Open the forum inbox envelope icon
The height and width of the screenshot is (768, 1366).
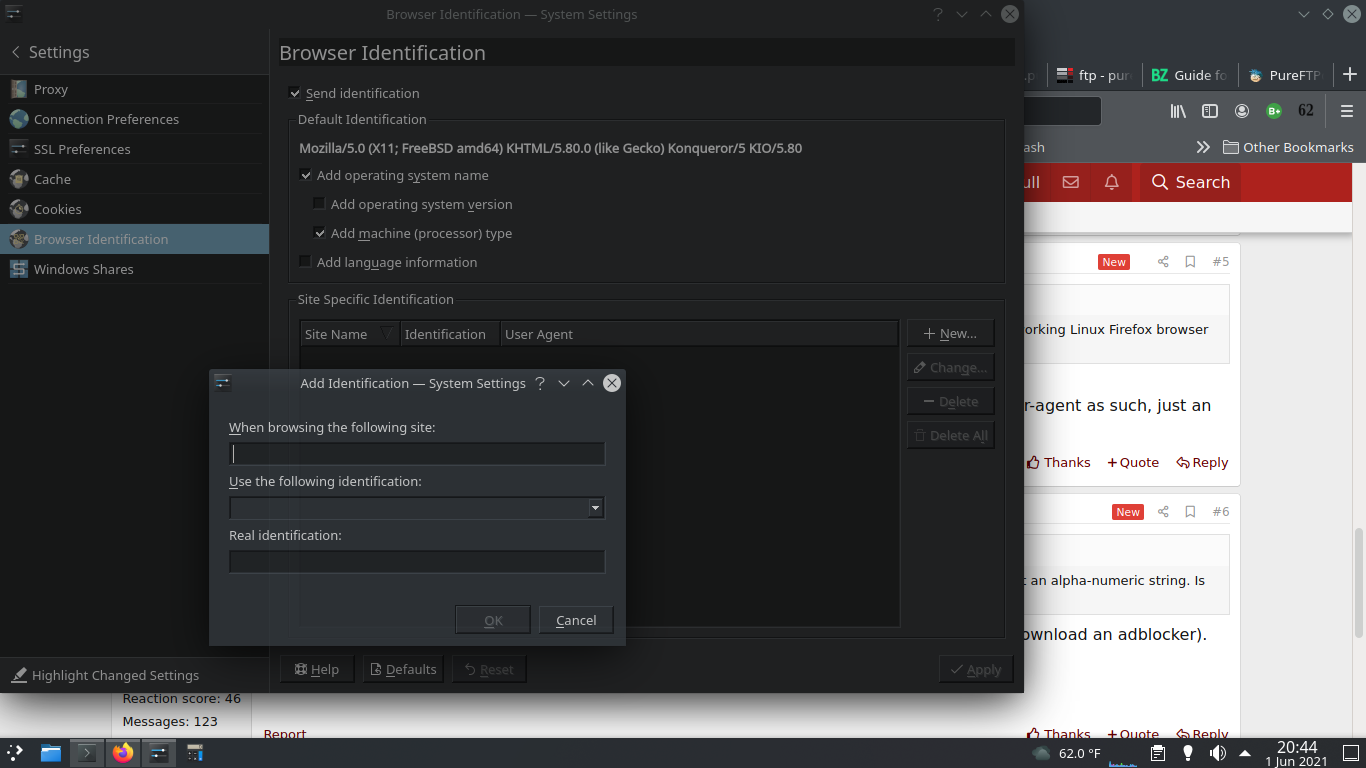[x=1071, y=182]
